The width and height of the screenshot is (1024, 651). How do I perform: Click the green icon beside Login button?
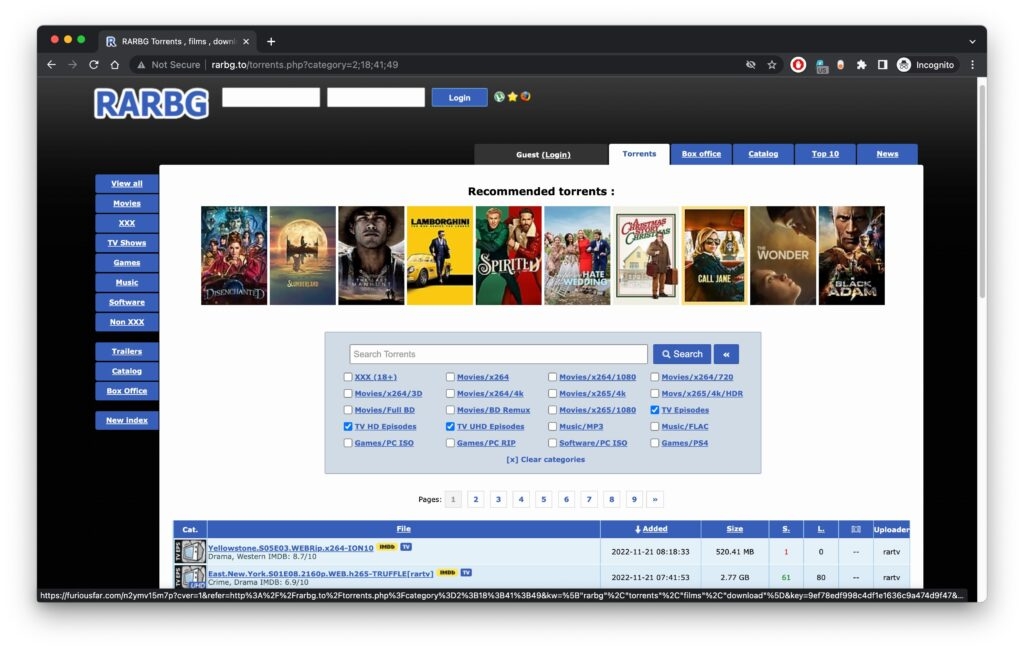500,97
